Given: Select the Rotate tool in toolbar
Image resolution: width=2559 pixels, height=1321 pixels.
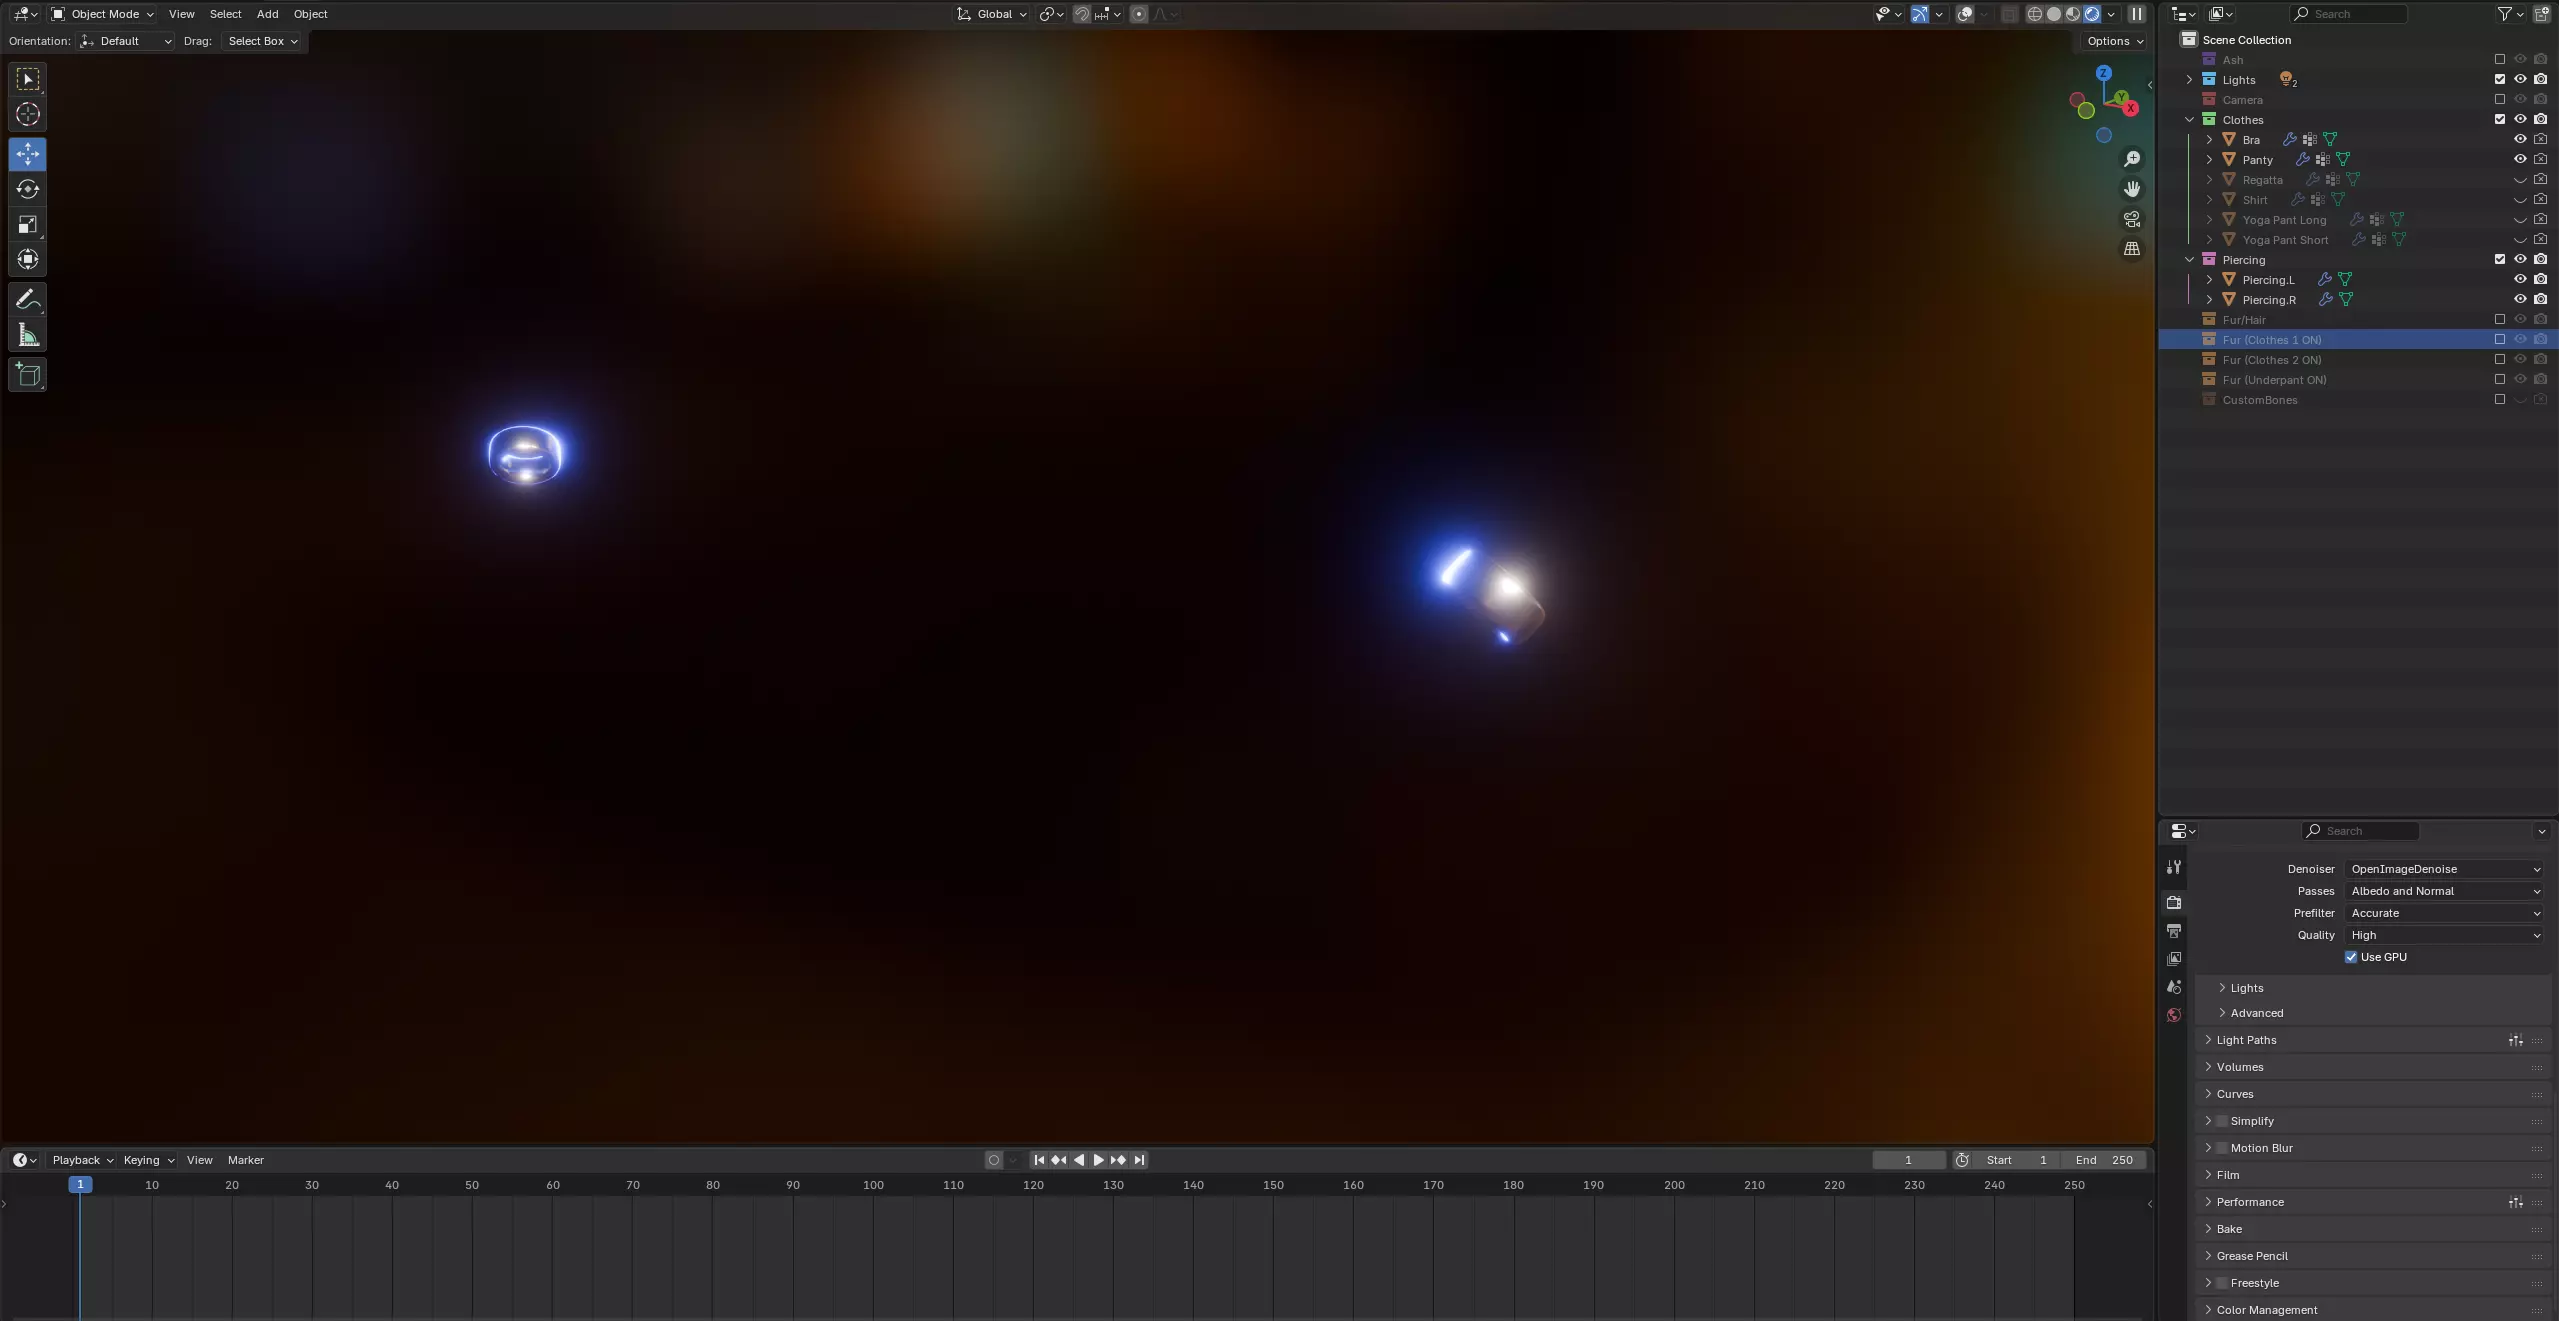Looking at the screenshot, I should [x=28, y=189].
